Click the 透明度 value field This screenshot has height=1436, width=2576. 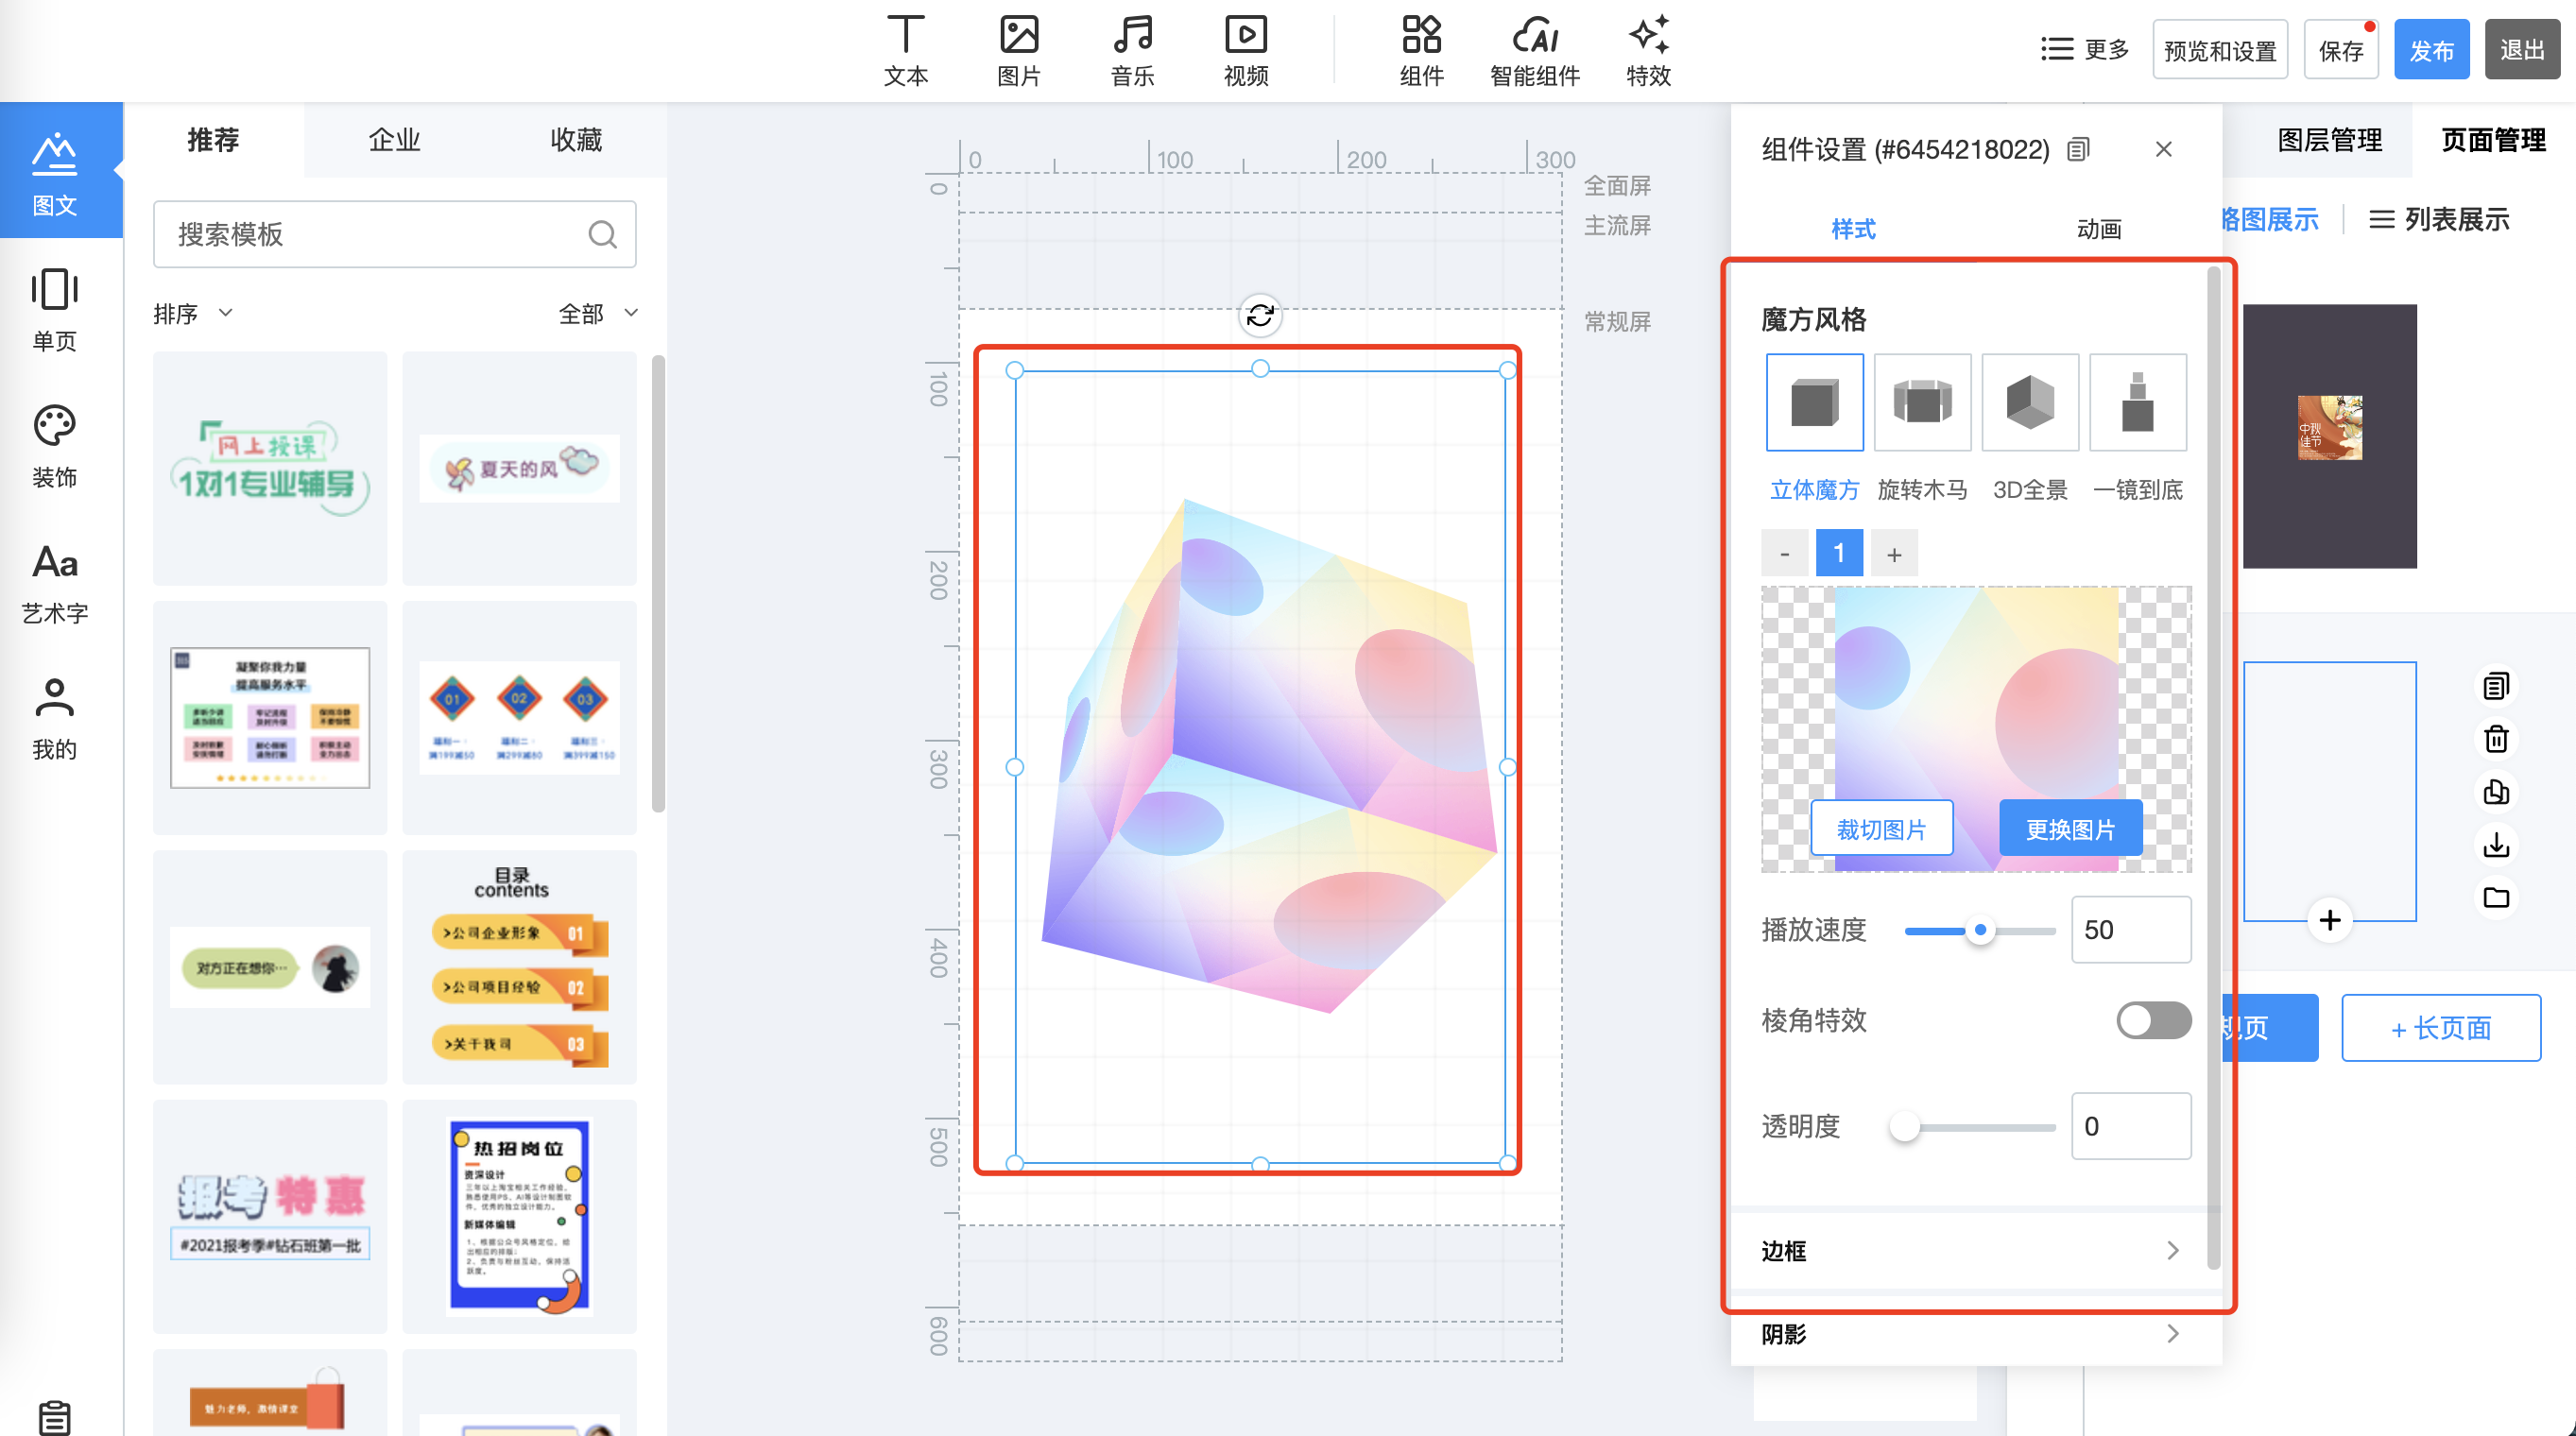pos(2131,1126)
